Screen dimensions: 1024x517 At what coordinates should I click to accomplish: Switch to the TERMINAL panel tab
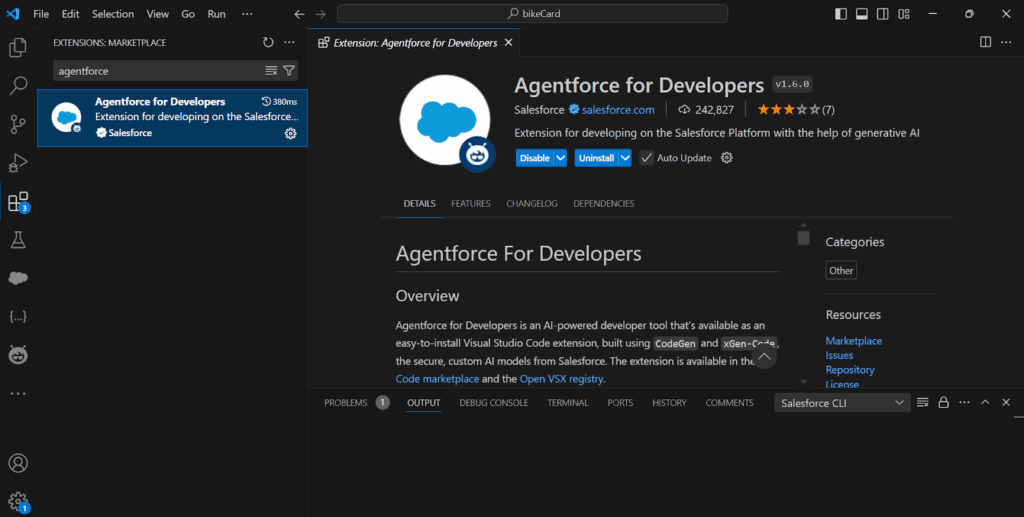point(568,403)
